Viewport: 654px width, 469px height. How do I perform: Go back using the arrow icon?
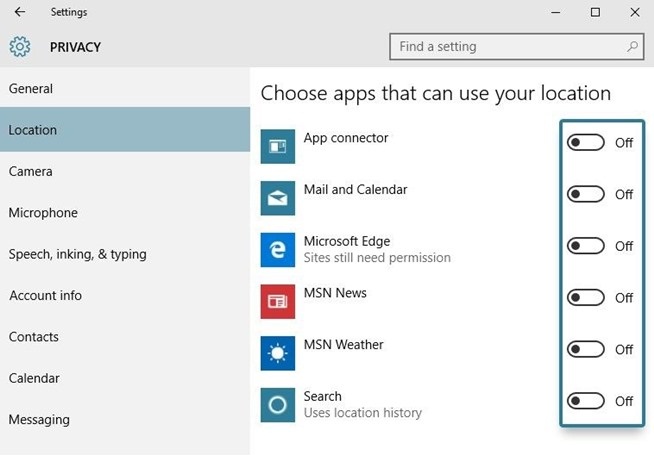click(x=20, y=12)
